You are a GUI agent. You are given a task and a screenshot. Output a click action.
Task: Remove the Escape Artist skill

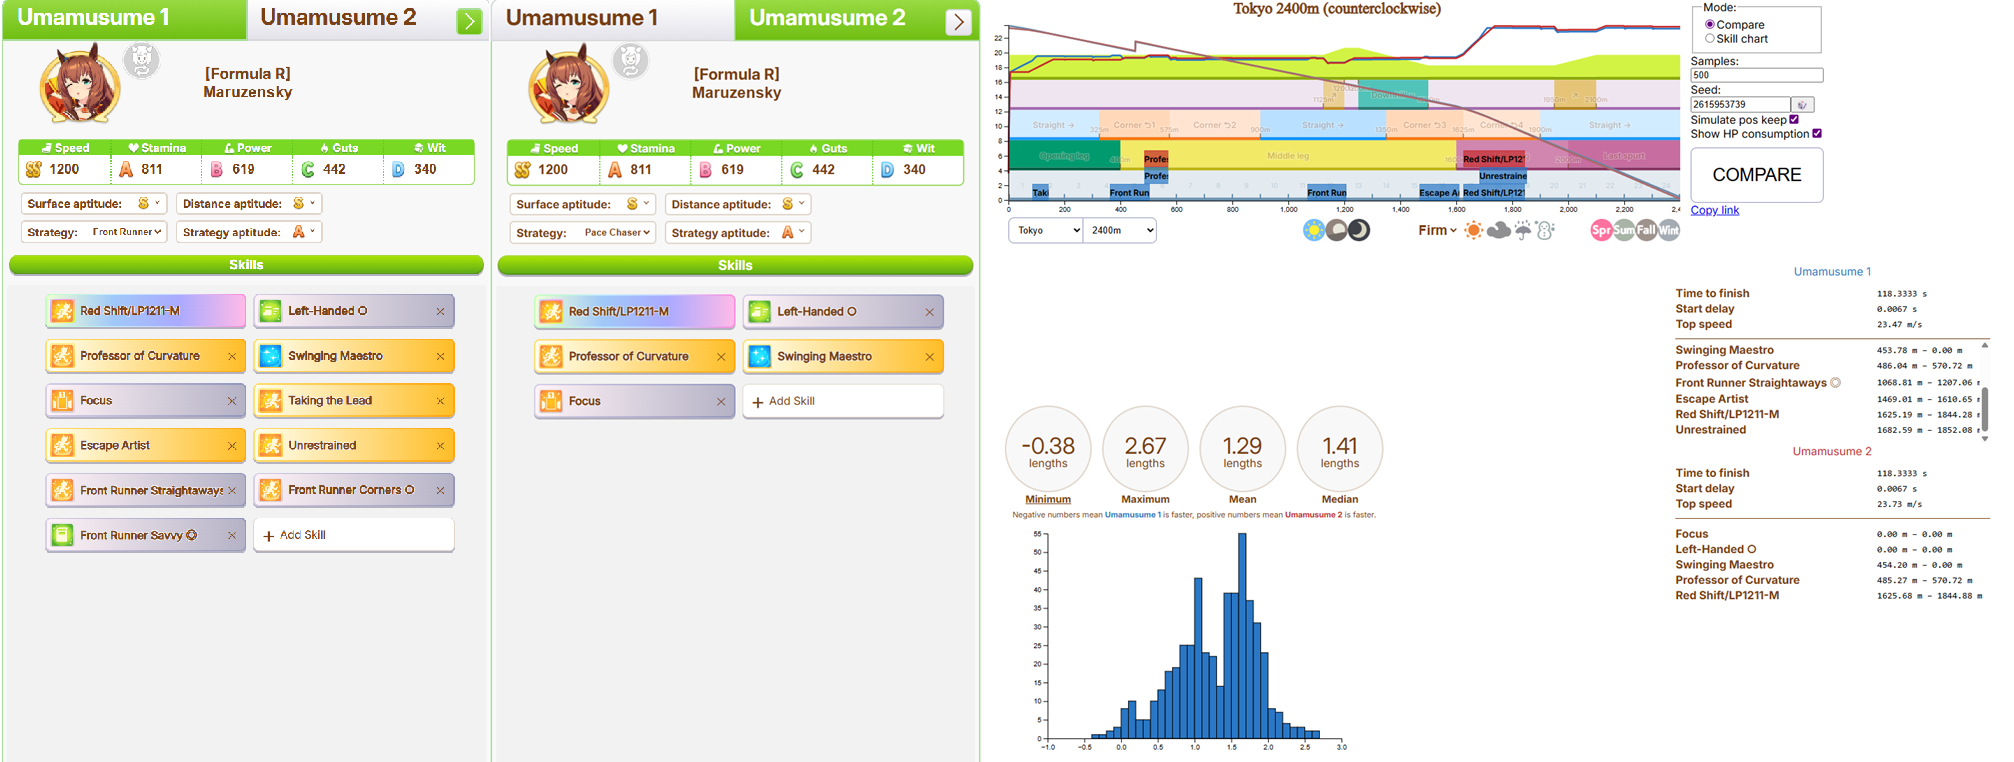click(232, 446)
